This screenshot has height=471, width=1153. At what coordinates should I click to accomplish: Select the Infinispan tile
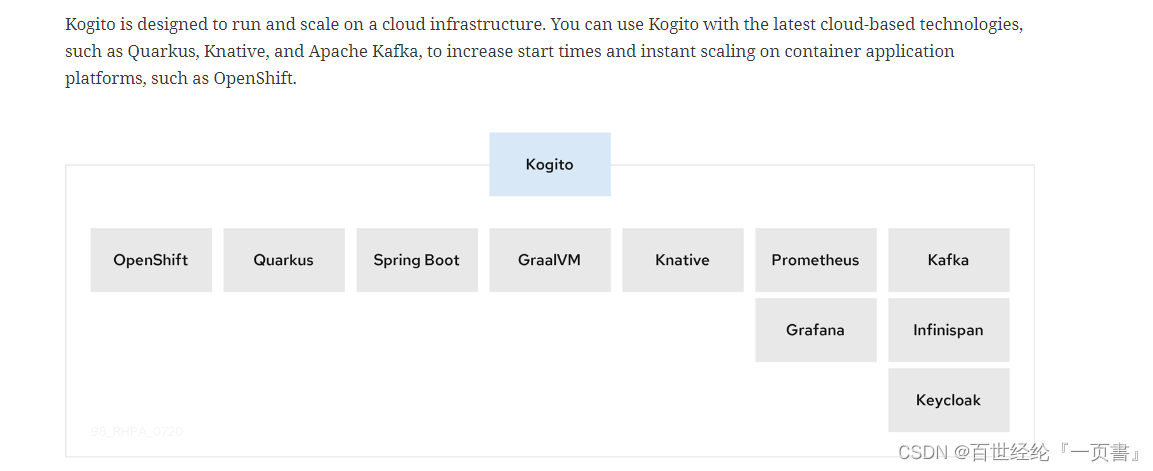949,330
